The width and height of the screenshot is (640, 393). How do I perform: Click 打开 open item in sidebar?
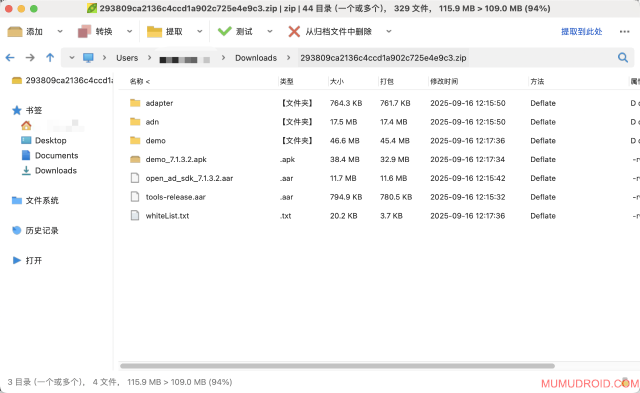click(27, 260)
